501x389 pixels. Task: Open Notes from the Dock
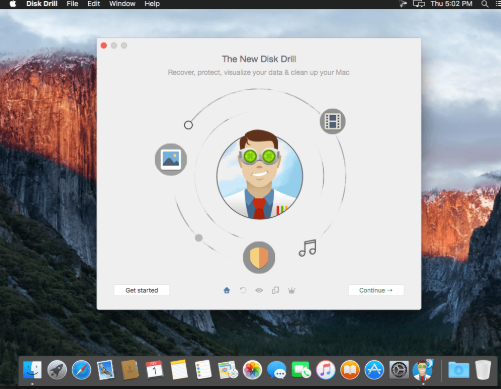tap(179, 370)
